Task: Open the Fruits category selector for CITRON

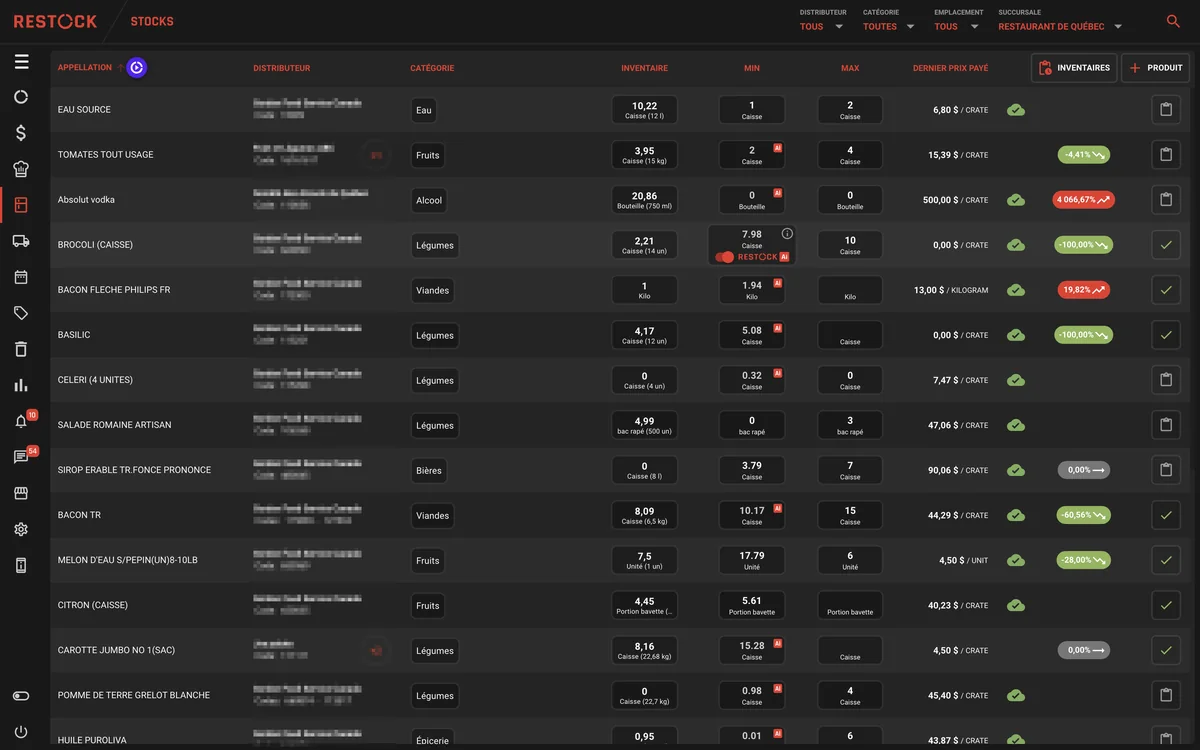Action: pos(428,605)
